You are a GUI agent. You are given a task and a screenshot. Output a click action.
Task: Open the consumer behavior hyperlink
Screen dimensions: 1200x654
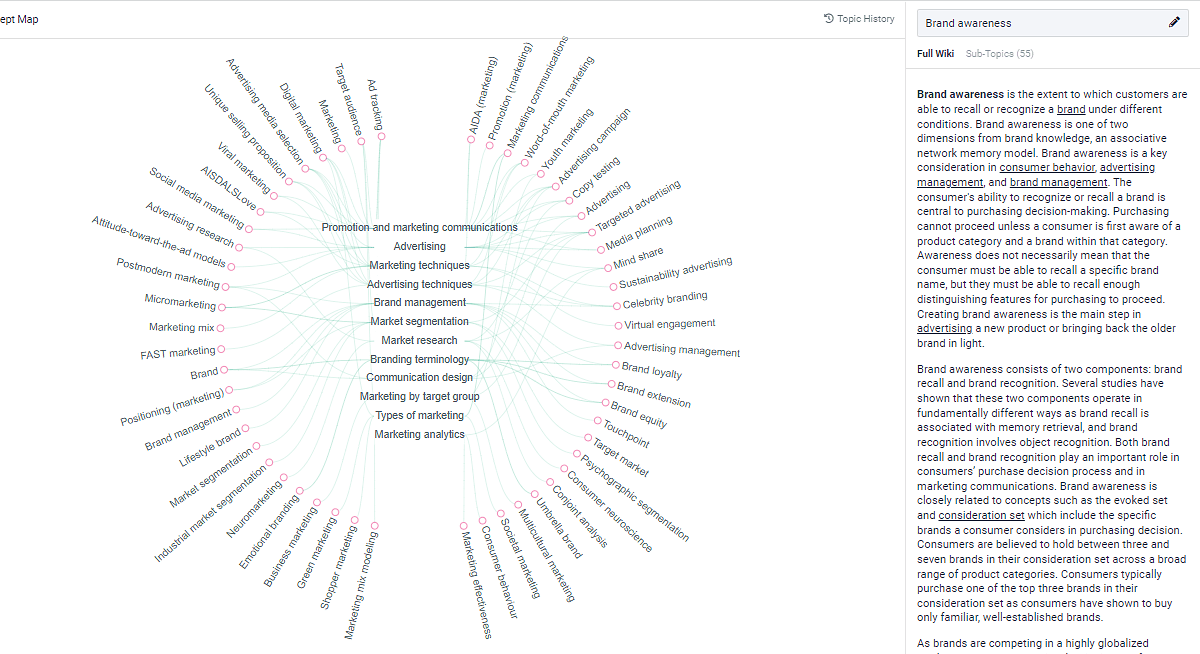[x=1047, y=167]
